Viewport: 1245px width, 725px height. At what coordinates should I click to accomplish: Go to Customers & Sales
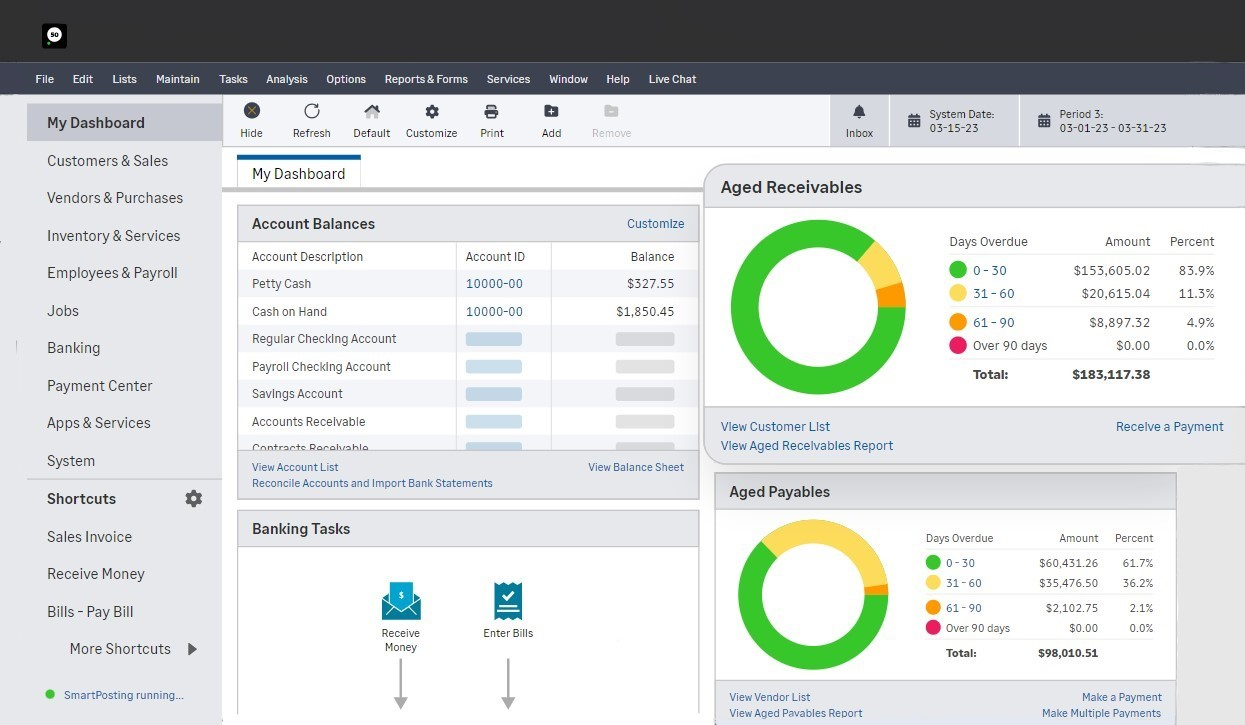point(107,160)
